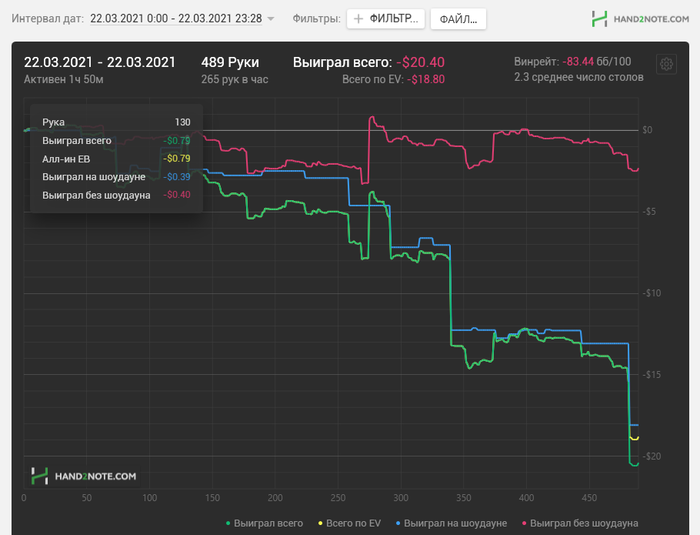Click the x-axis label 250
This screenshot has height=535, width=700.
(338, 498)
